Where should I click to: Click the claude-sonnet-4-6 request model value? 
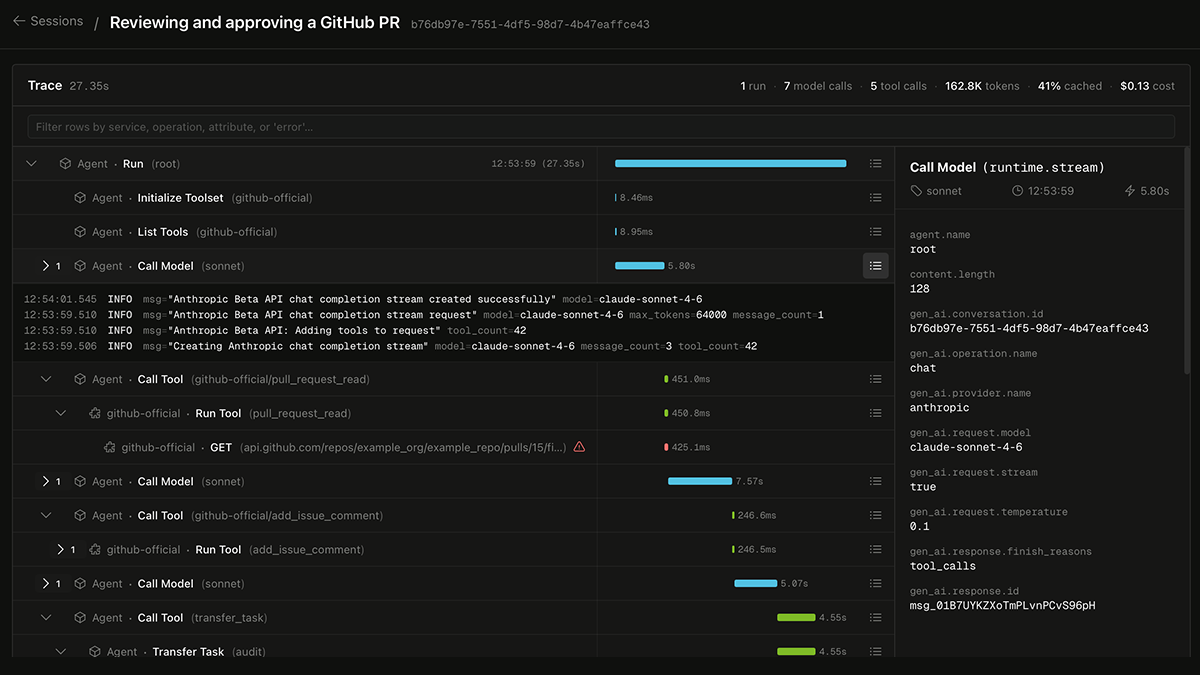coord(966,447)
